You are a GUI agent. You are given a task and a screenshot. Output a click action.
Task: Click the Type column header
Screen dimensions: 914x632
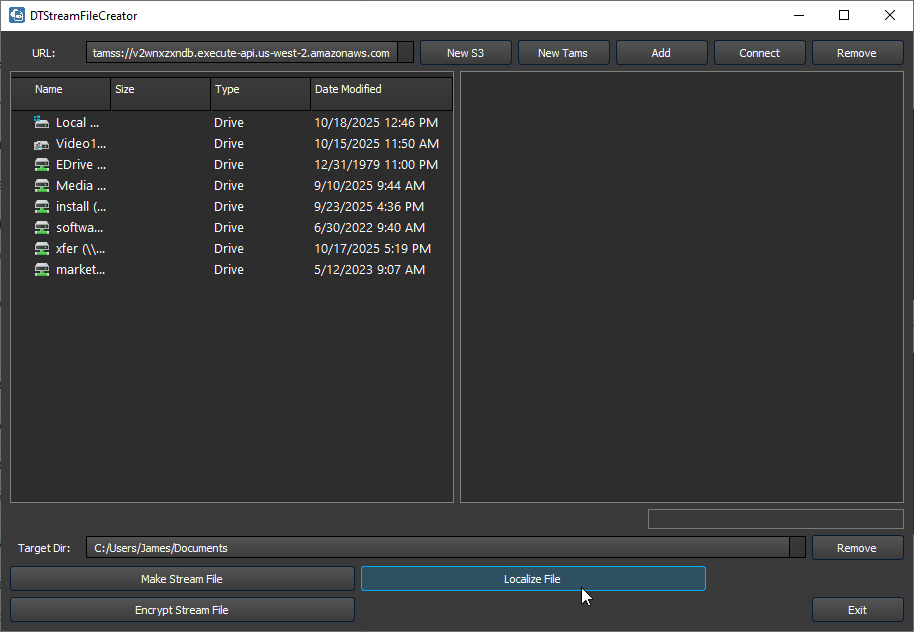(x=260, y=90)
